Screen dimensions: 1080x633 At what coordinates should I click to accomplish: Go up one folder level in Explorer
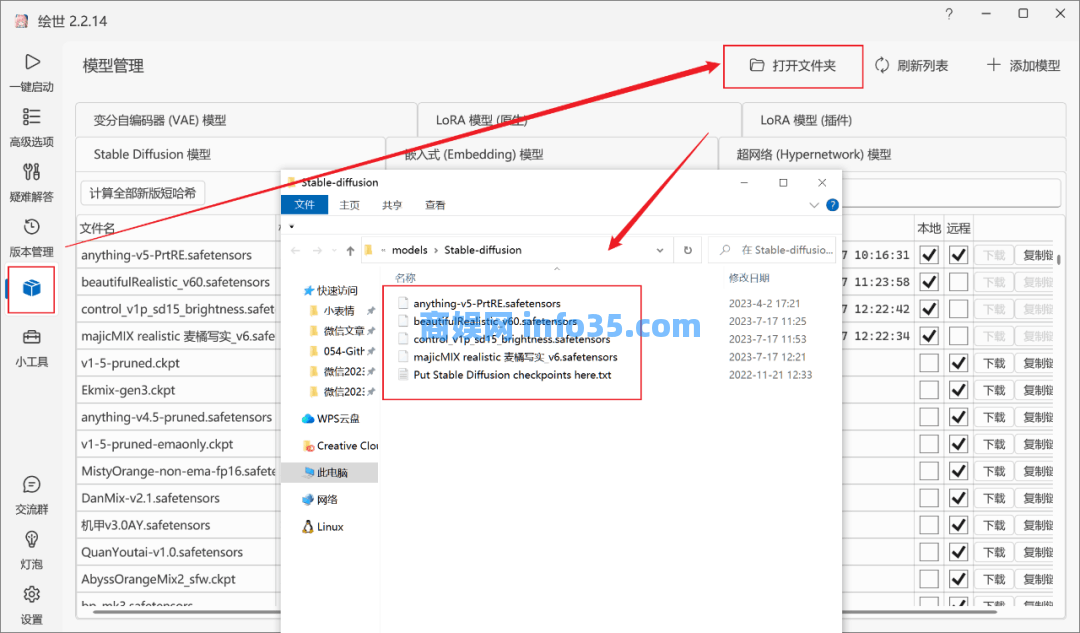[350, 251]
